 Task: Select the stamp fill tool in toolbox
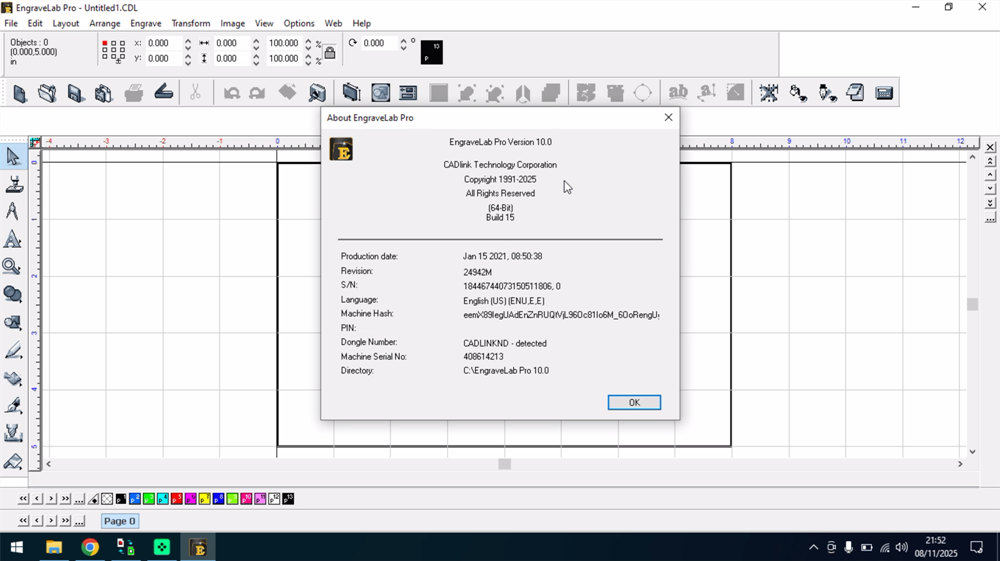(13, 378)
